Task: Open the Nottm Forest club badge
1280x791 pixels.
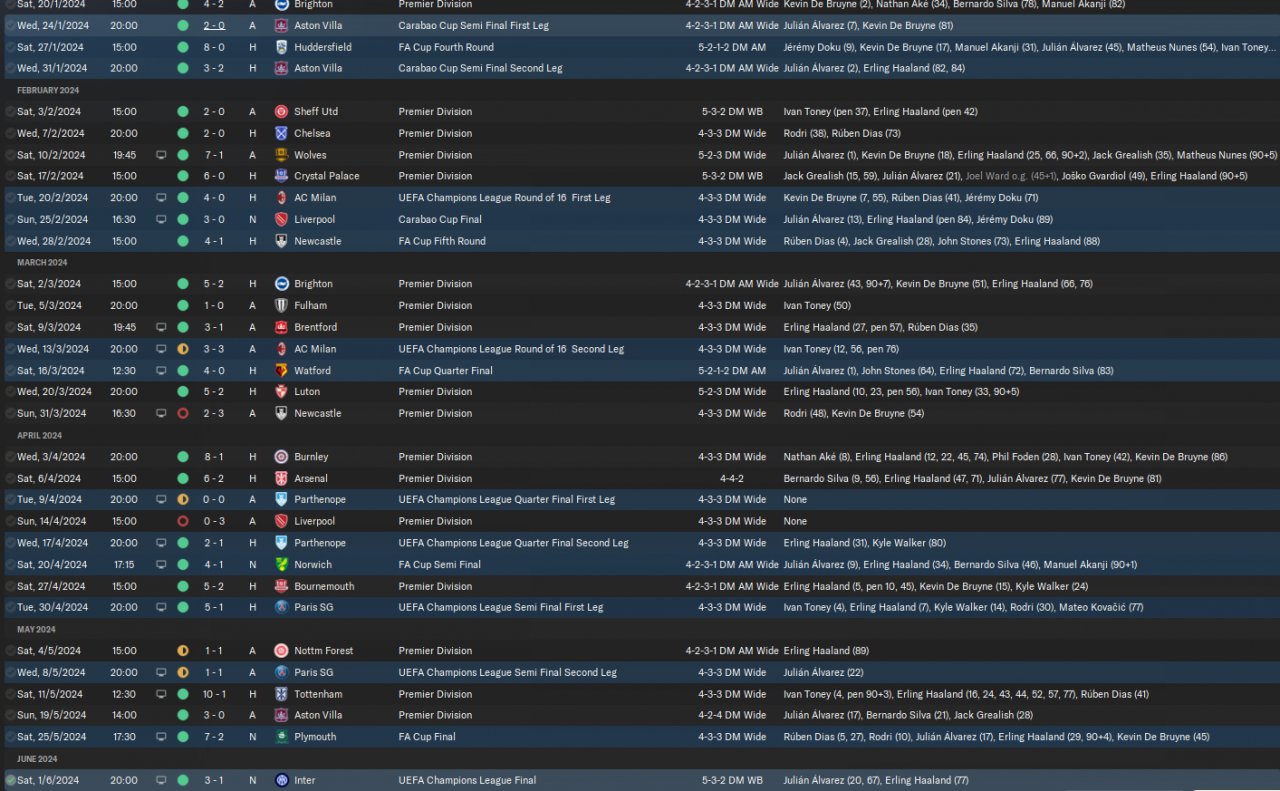Action: 282,651
